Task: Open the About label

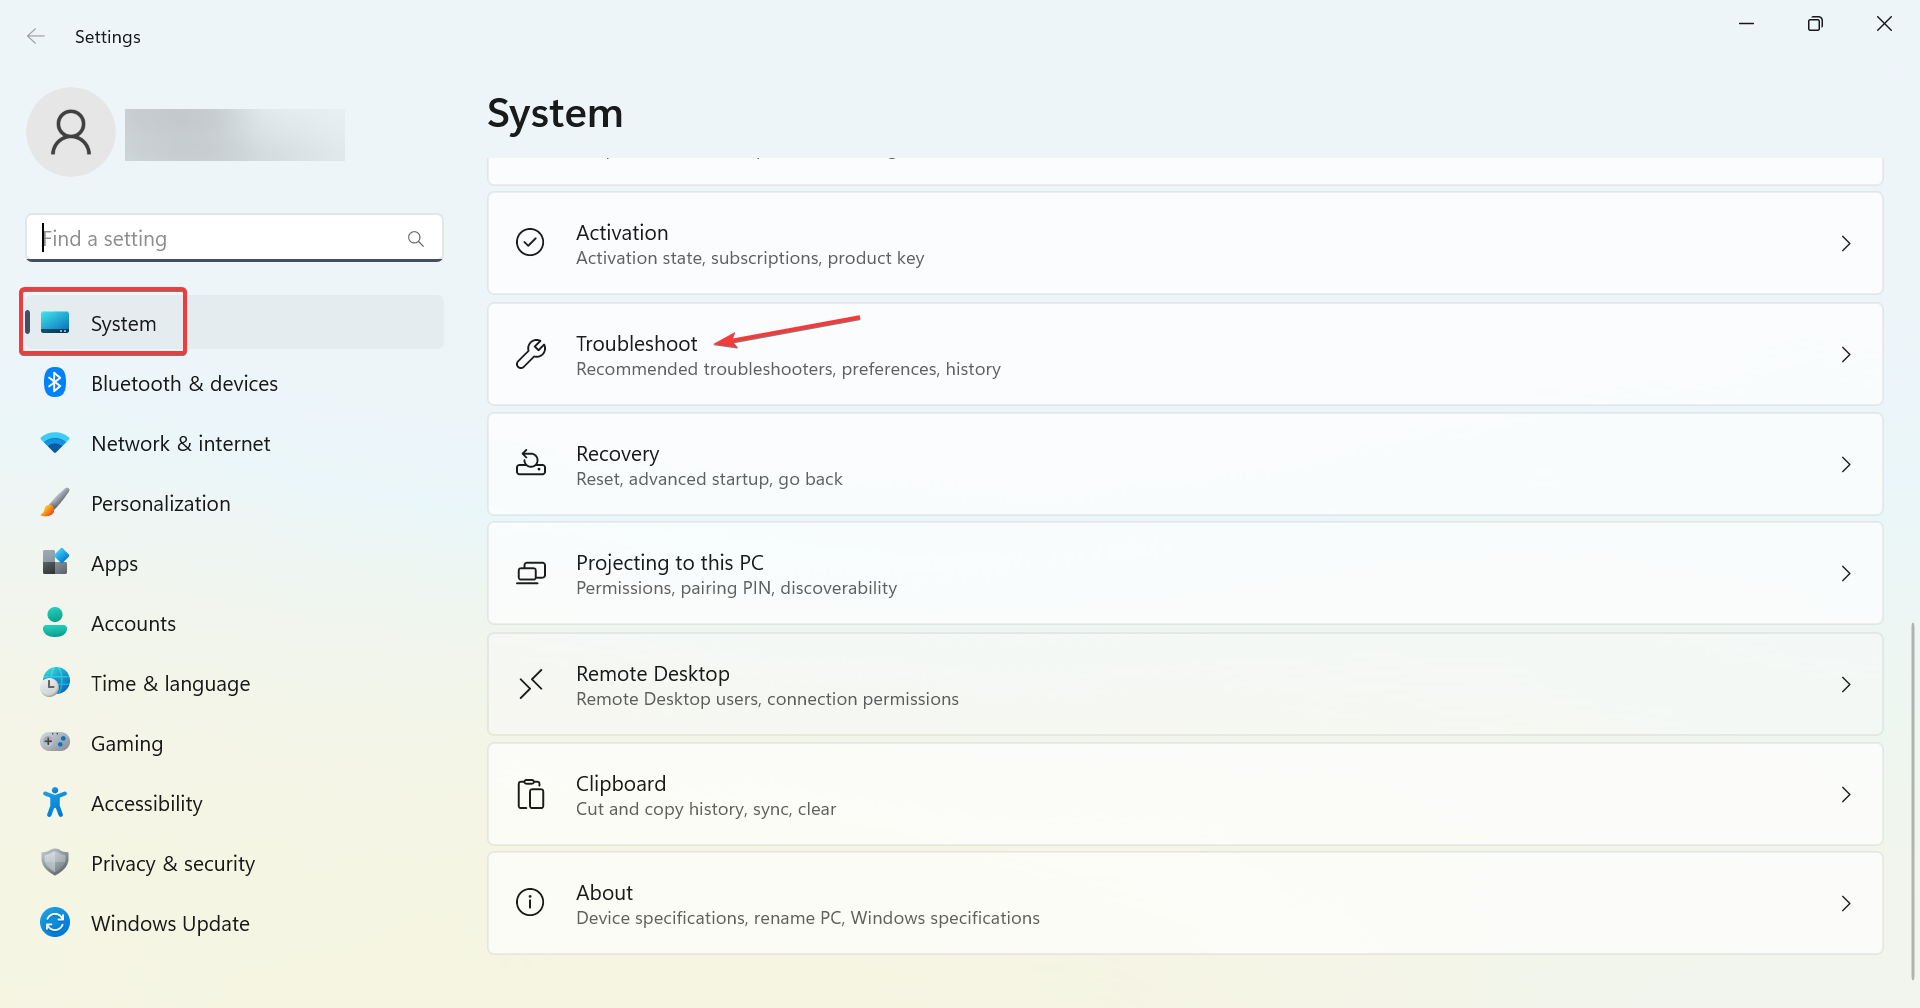Action: coord(604,892)
